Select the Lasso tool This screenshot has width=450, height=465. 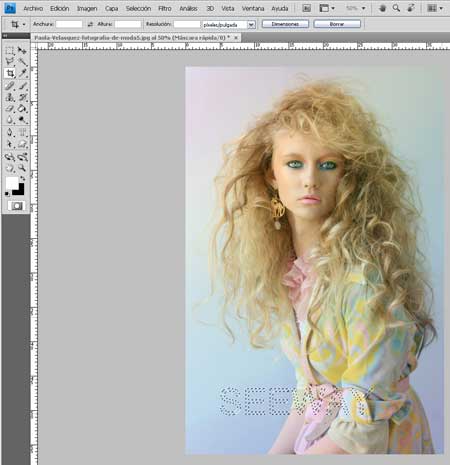coord(10,62)
